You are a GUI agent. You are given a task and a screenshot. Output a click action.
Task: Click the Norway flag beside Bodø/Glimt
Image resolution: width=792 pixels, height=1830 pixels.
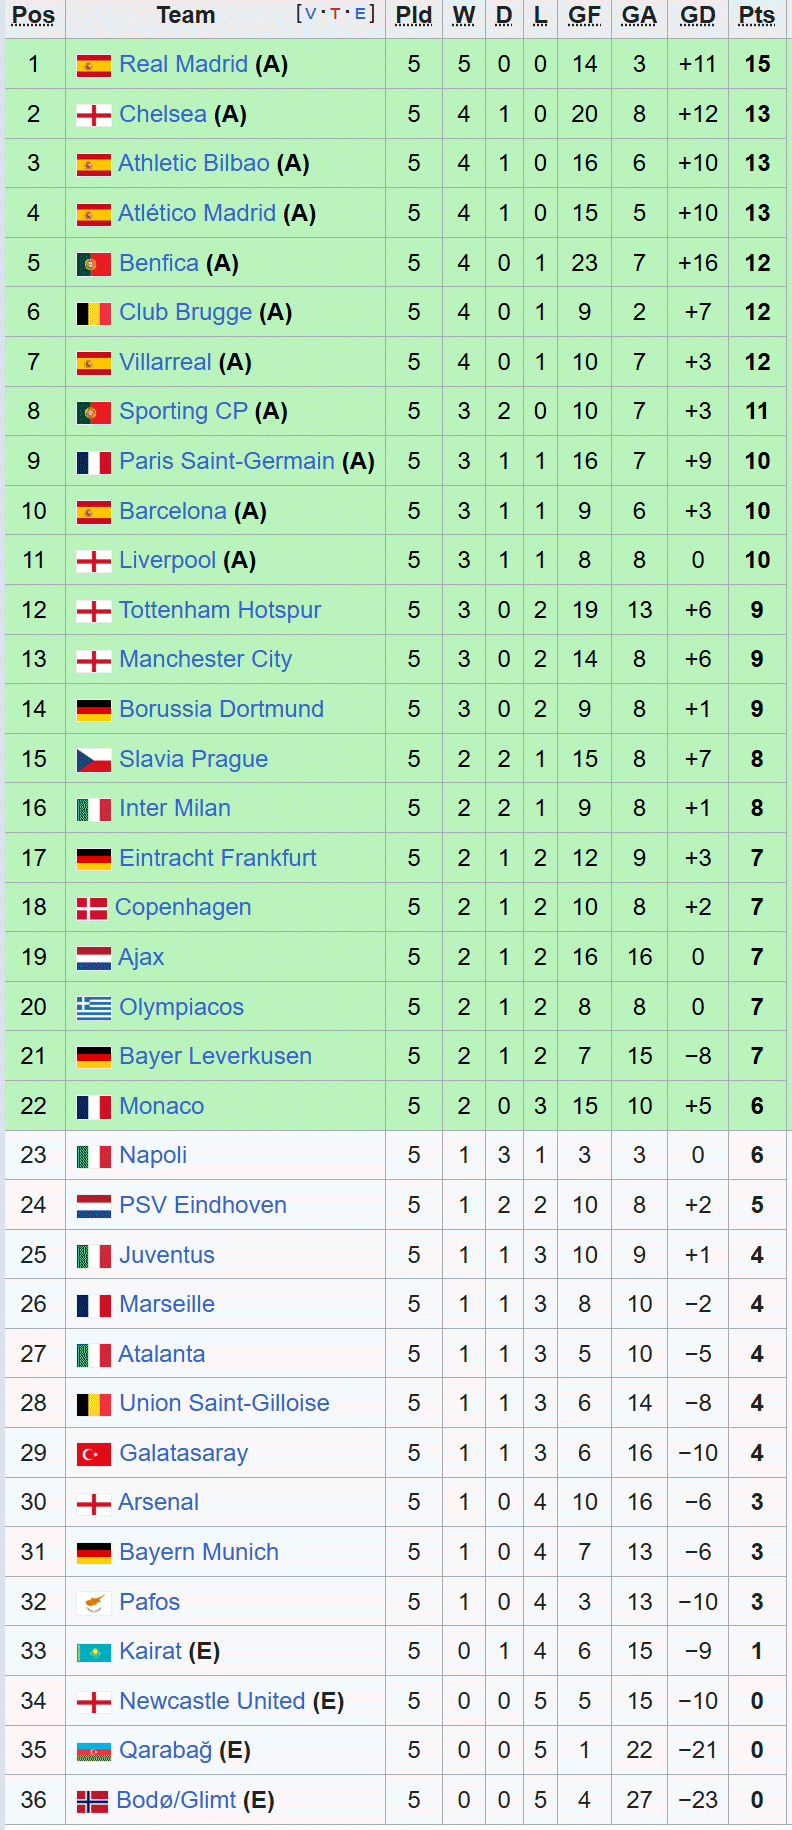(92, 1801)
